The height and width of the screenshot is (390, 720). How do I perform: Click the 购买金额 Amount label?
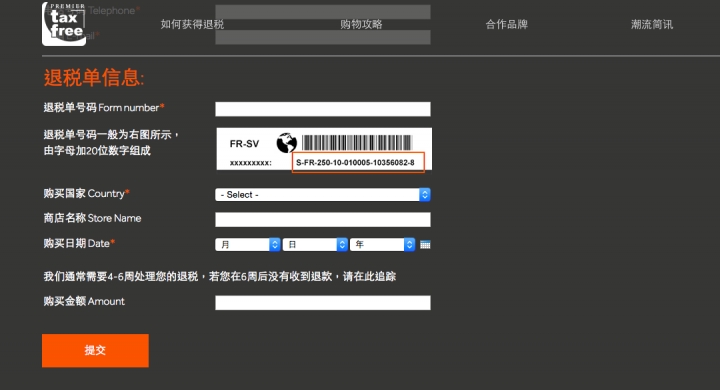pyautogui.click(x=84, y=301)
